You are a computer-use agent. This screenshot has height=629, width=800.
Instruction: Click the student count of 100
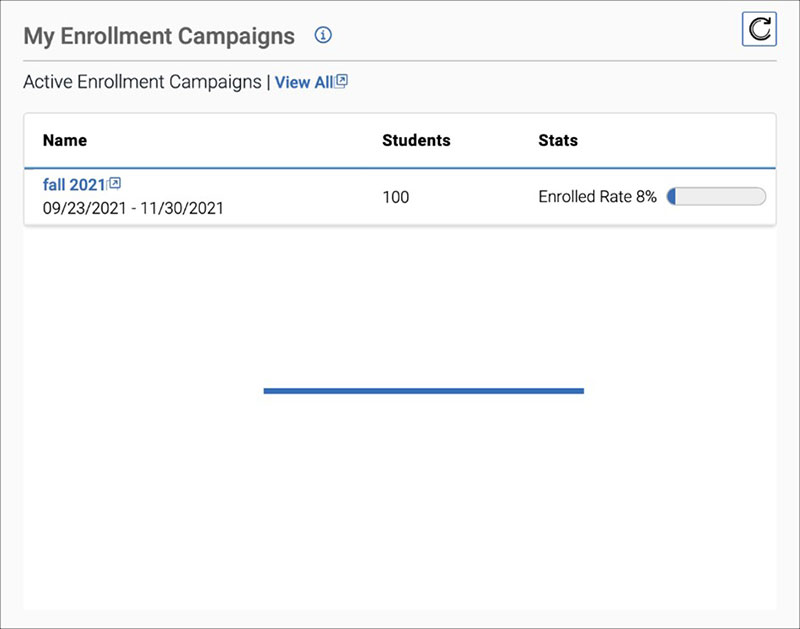tap(395, 197)
